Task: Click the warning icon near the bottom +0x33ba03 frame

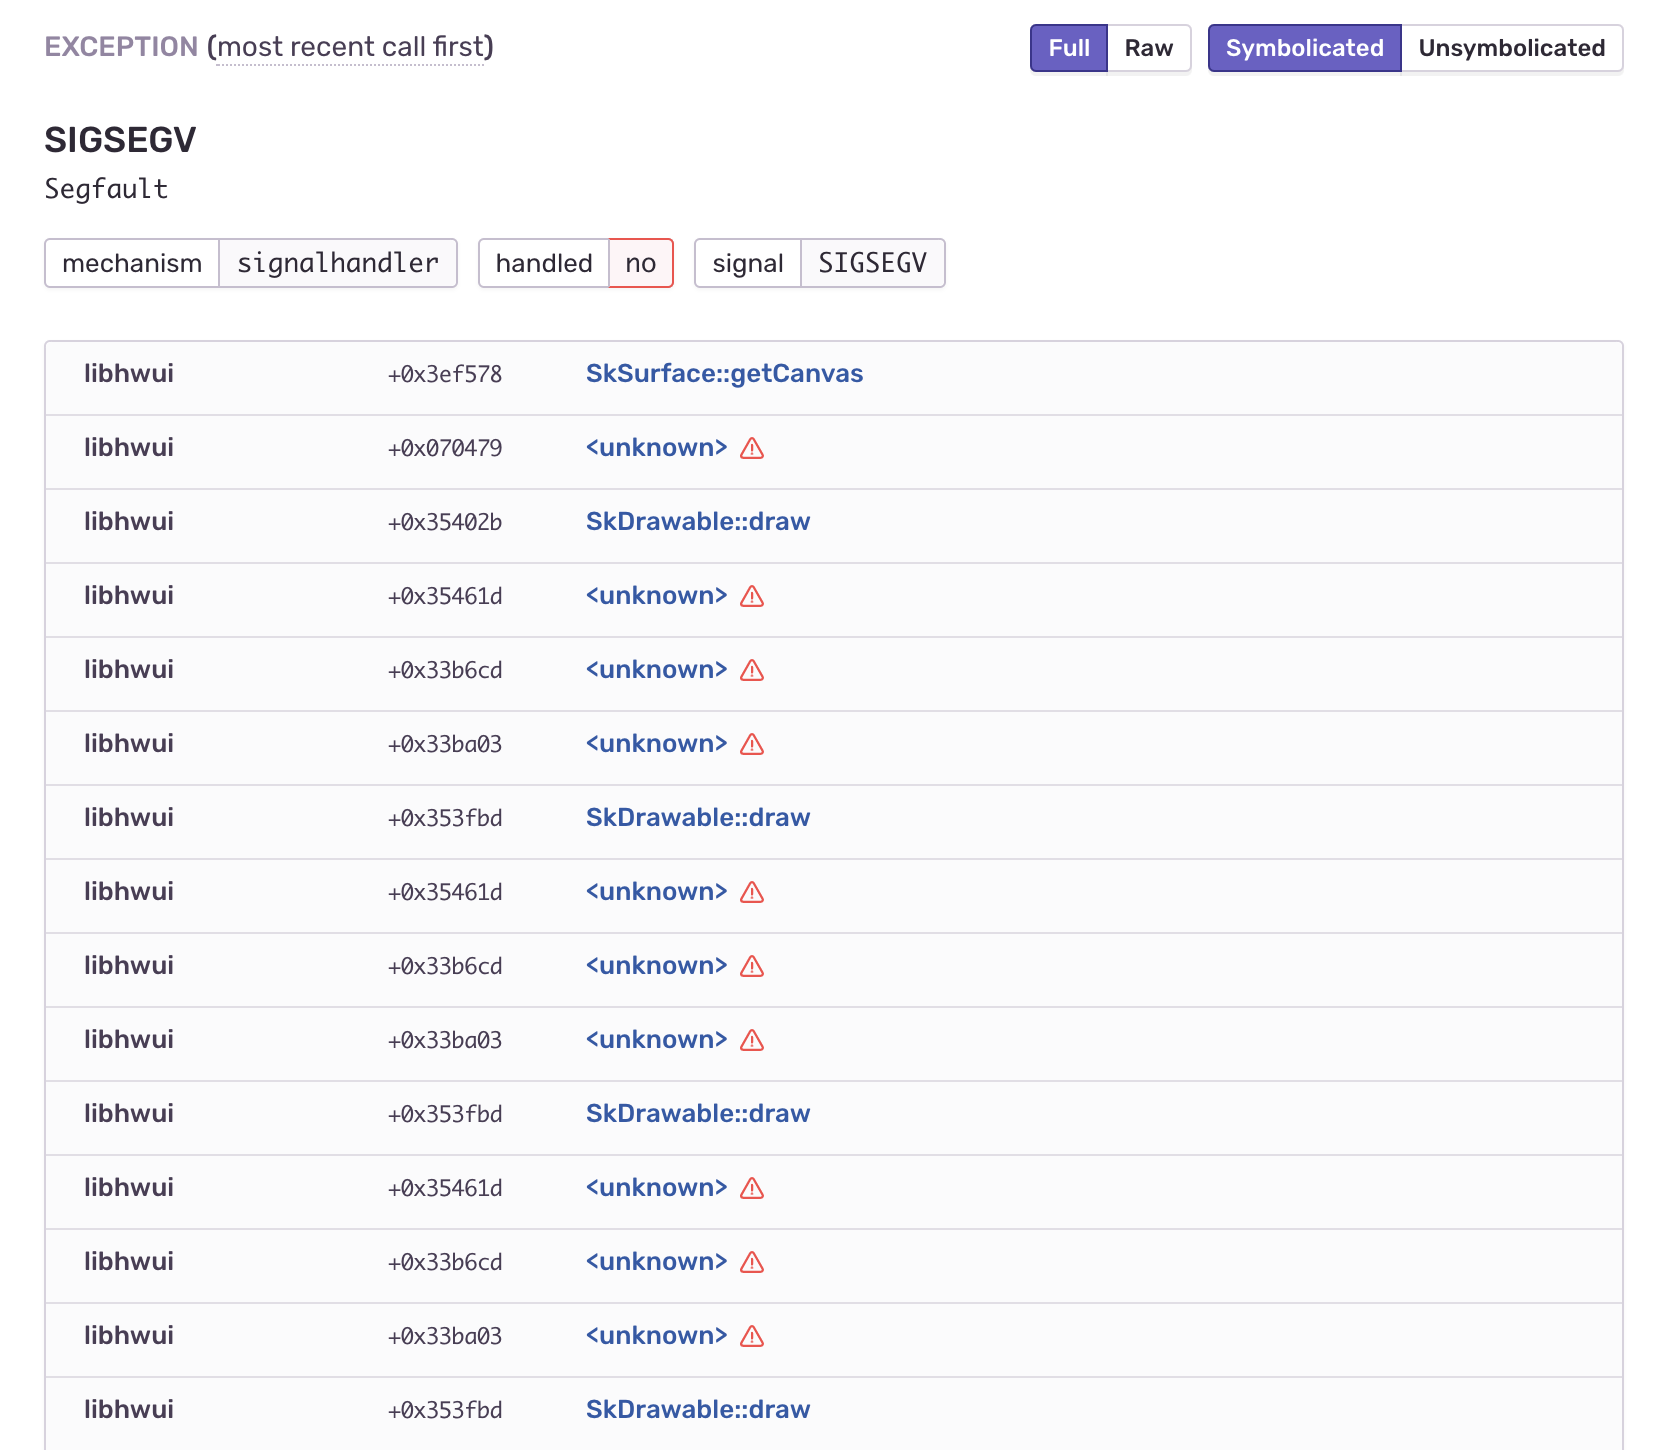Action: 751,1335
